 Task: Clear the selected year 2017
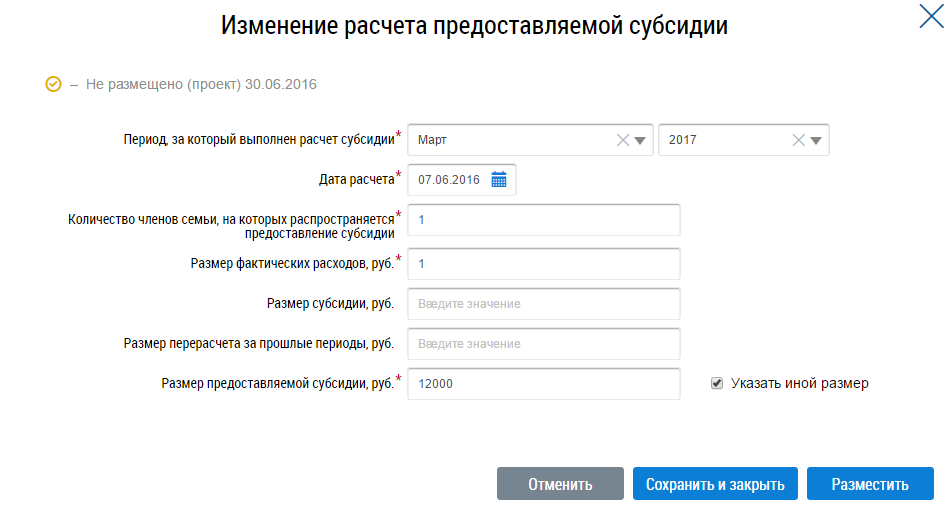click(x=798, y=140)
